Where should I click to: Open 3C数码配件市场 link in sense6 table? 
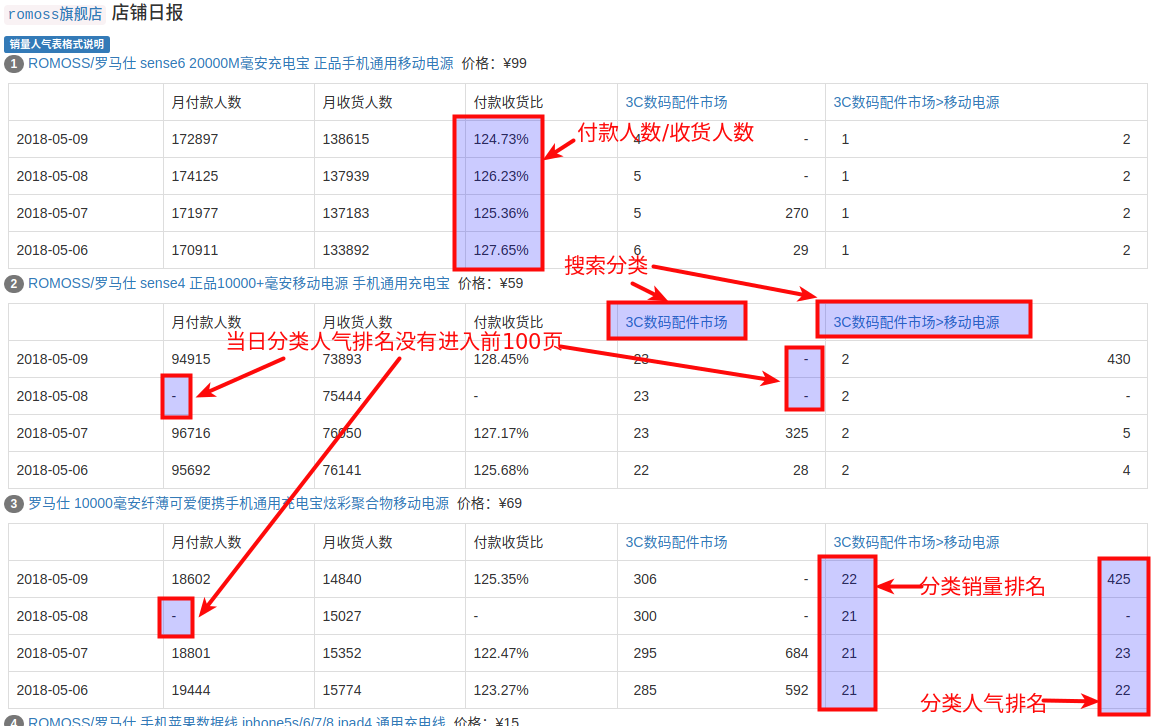tap(676, 102)
